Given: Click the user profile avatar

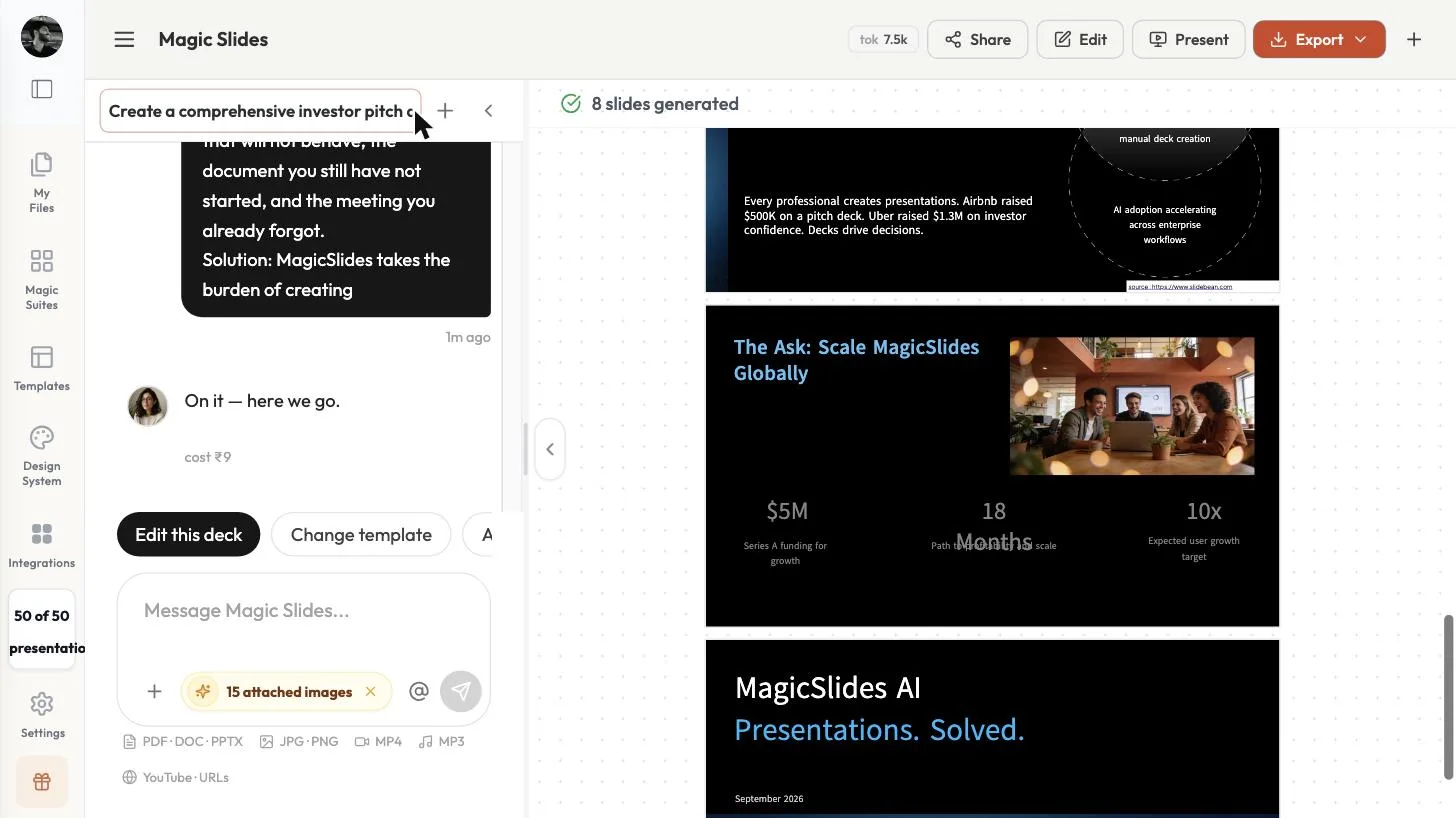Looking at the screenshot, I should coord(42,37).
